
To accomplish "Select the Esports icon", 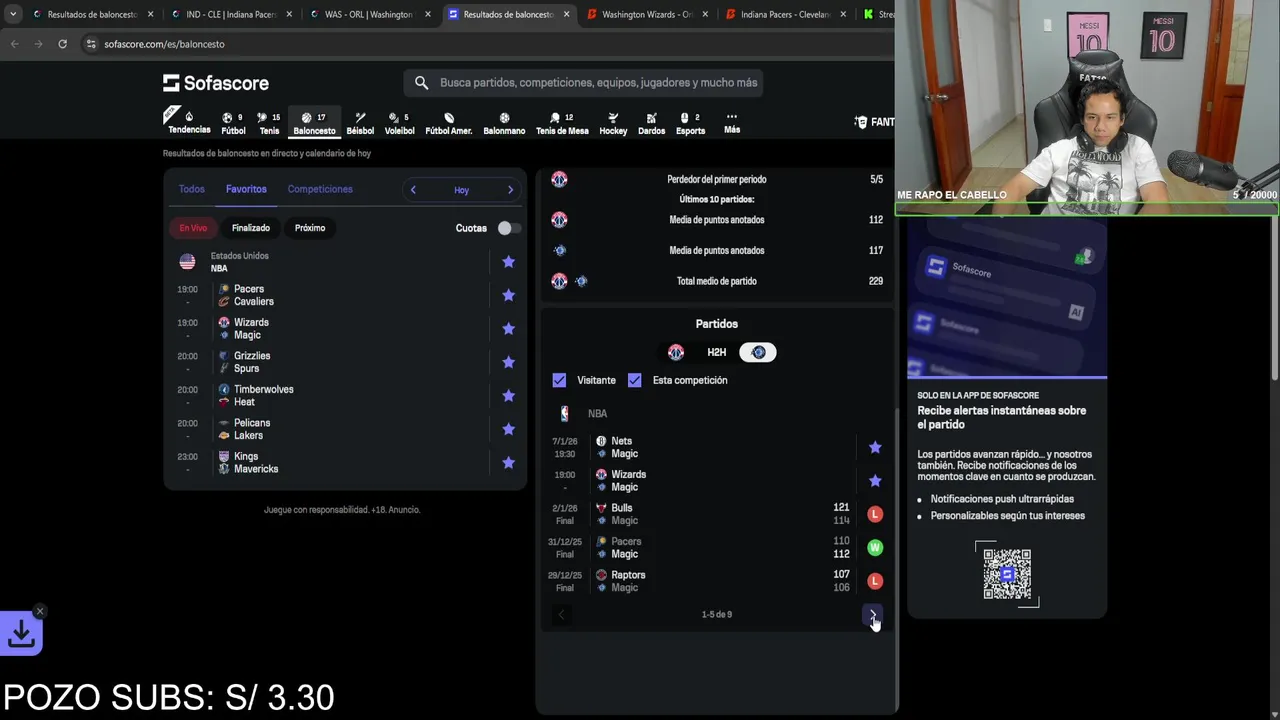I will (690, 123).
